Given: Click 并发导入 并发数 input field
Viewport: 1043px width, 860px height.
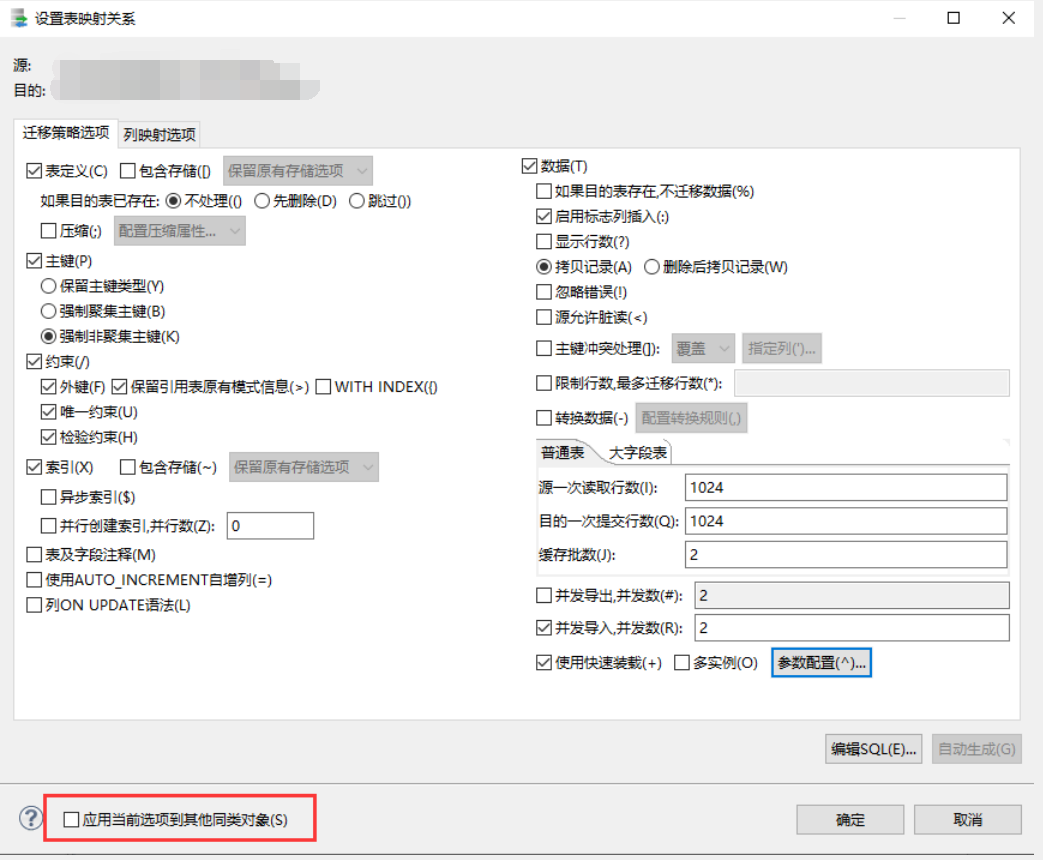Looking at the screenshot, I should coord(851,628).
